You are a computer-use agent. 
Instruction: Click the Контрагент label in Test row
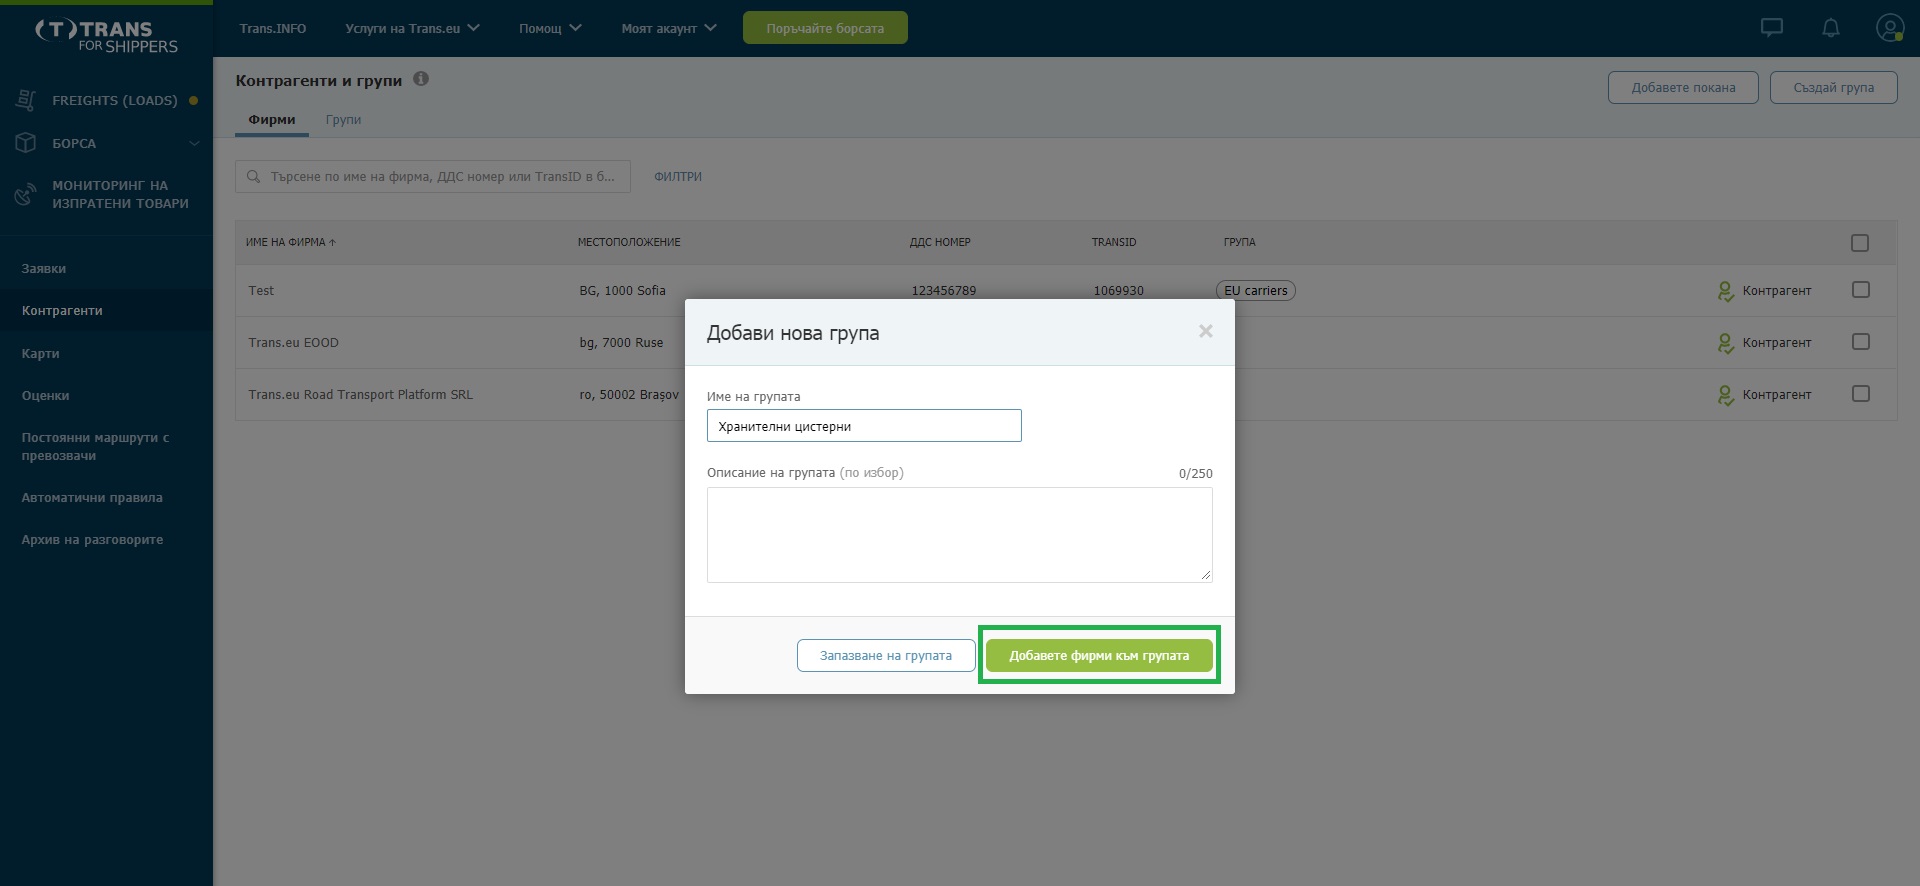tap(1777, 290)
